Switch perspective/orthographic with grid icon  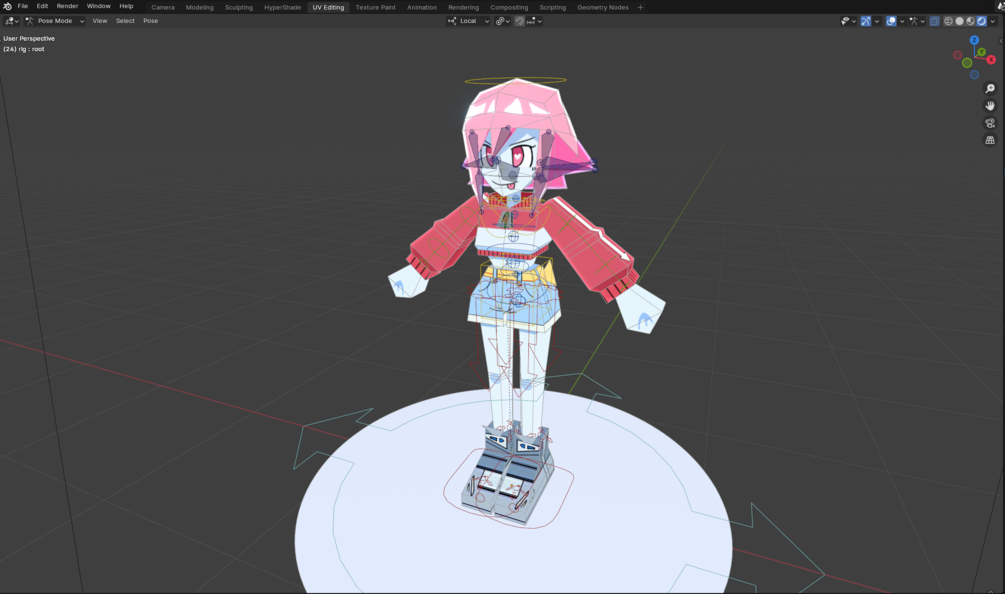coord(990,140)
